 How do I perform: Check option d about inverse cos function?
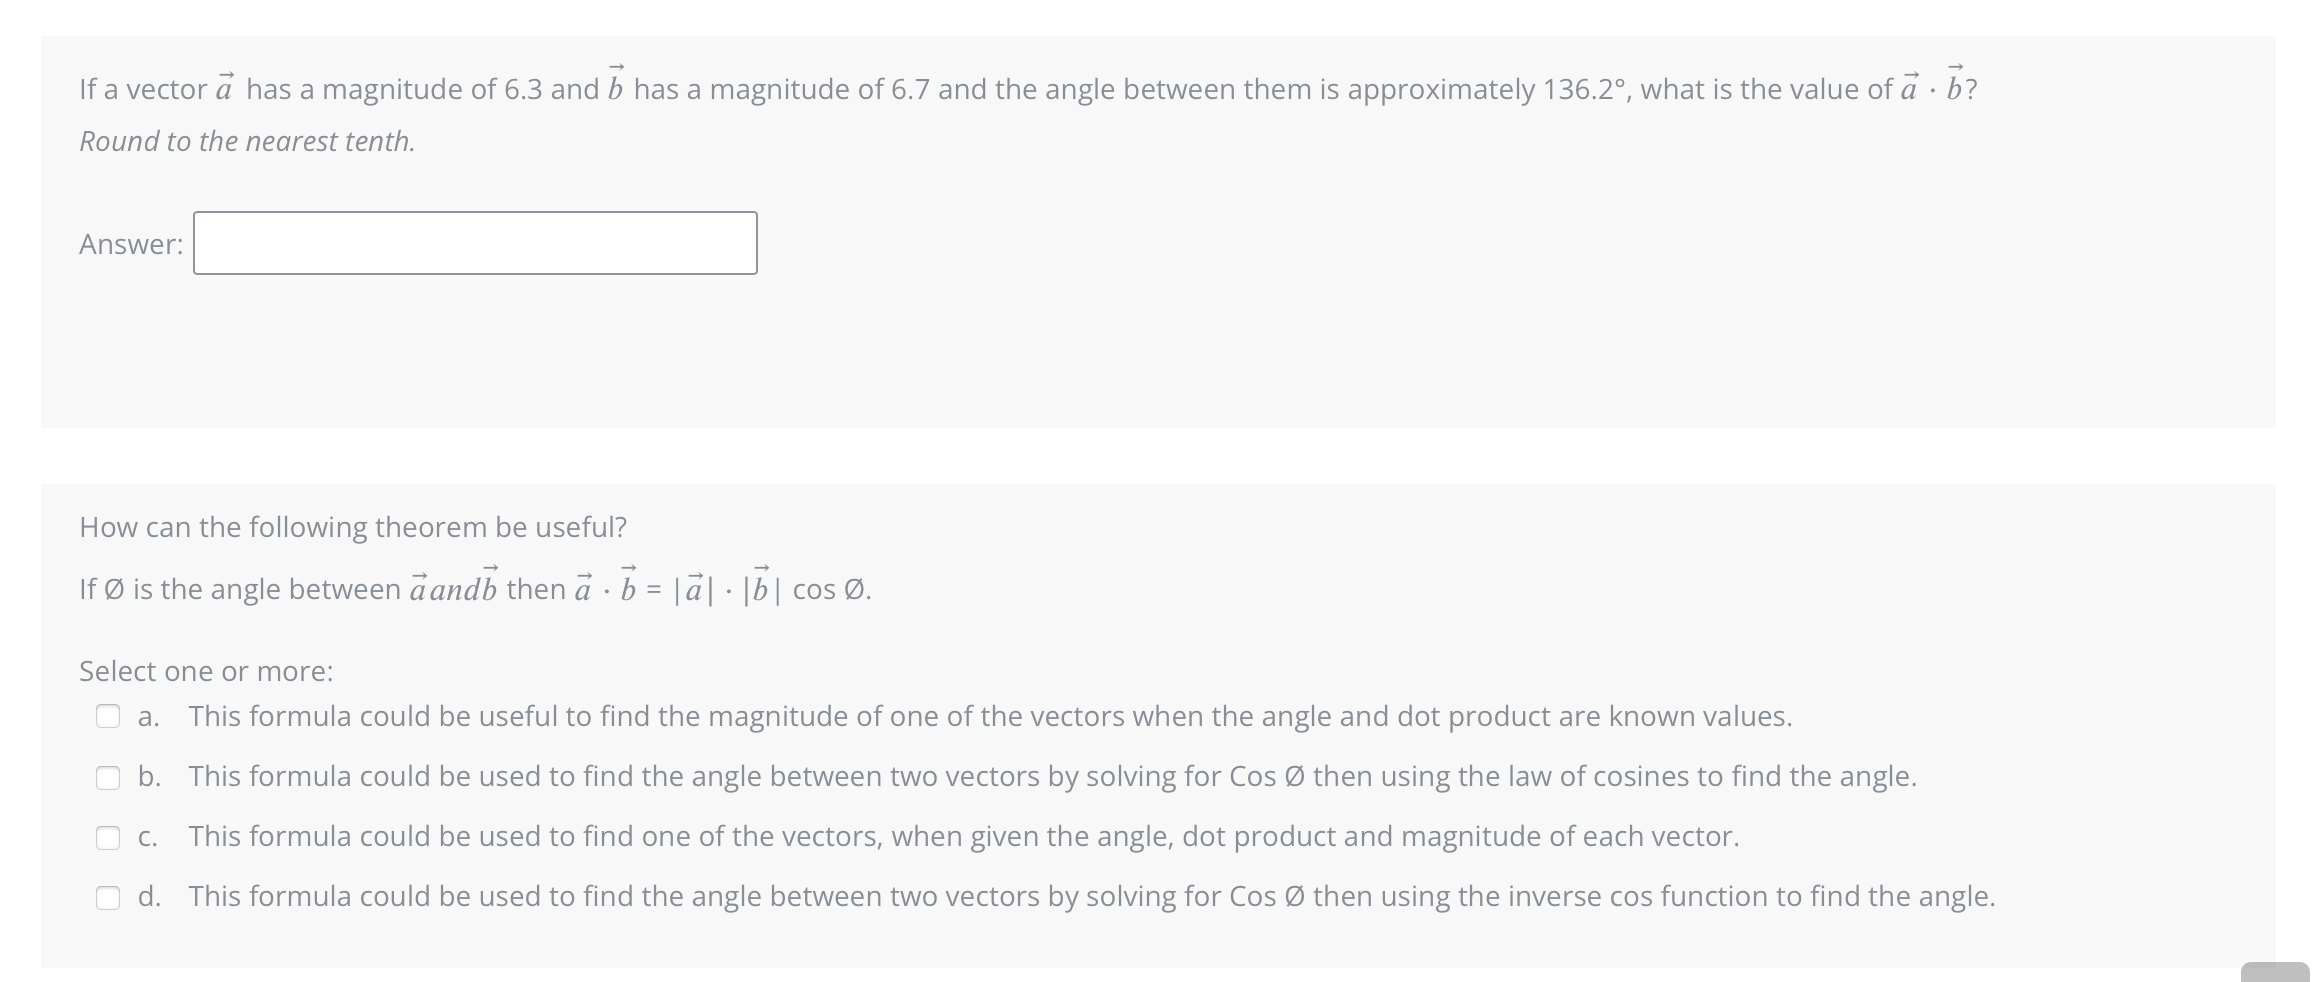pos(109,897)
